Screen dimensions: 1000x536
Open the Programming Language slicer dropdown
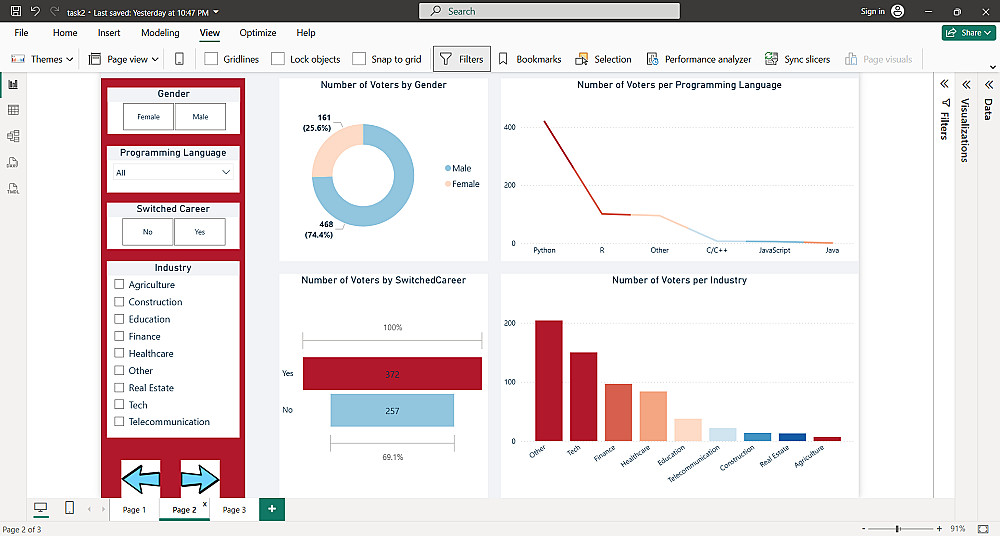click(x=173, y=172)
